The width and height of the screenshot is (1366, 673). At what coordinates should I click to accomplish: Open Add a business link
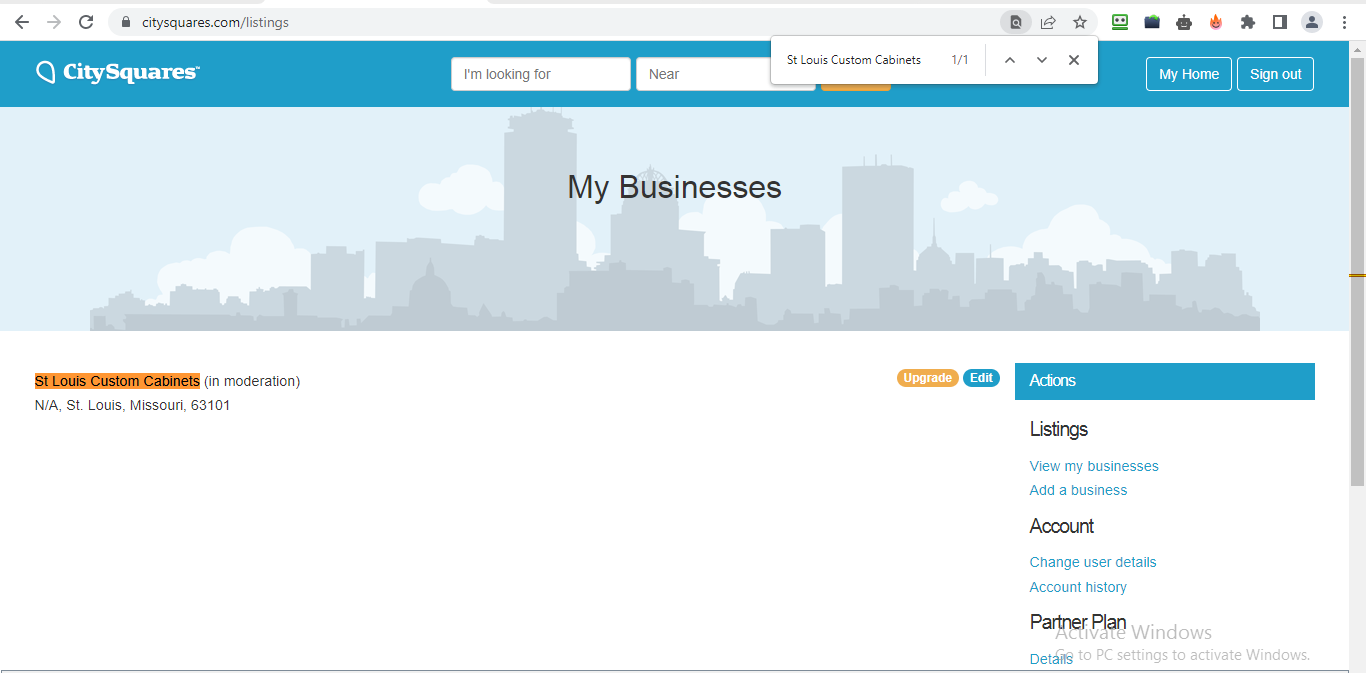point(1078,490)
